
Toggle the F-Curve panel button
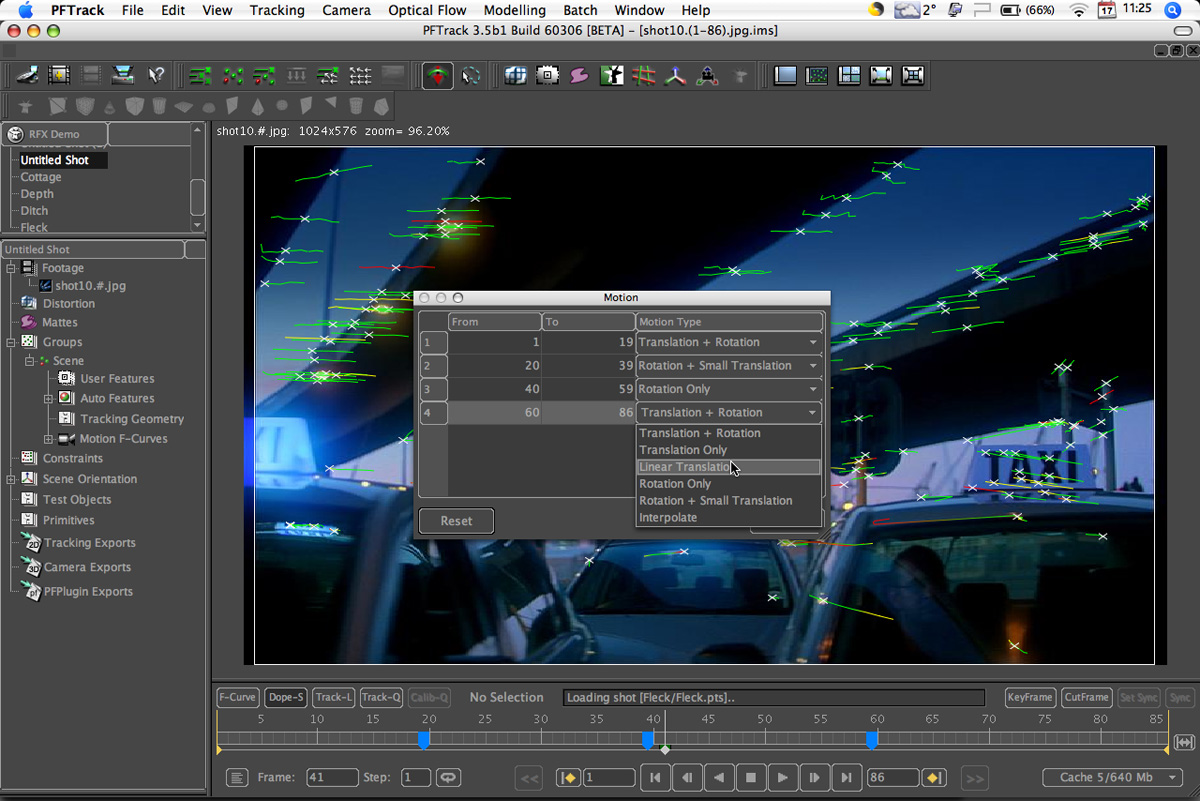point(238,697)
